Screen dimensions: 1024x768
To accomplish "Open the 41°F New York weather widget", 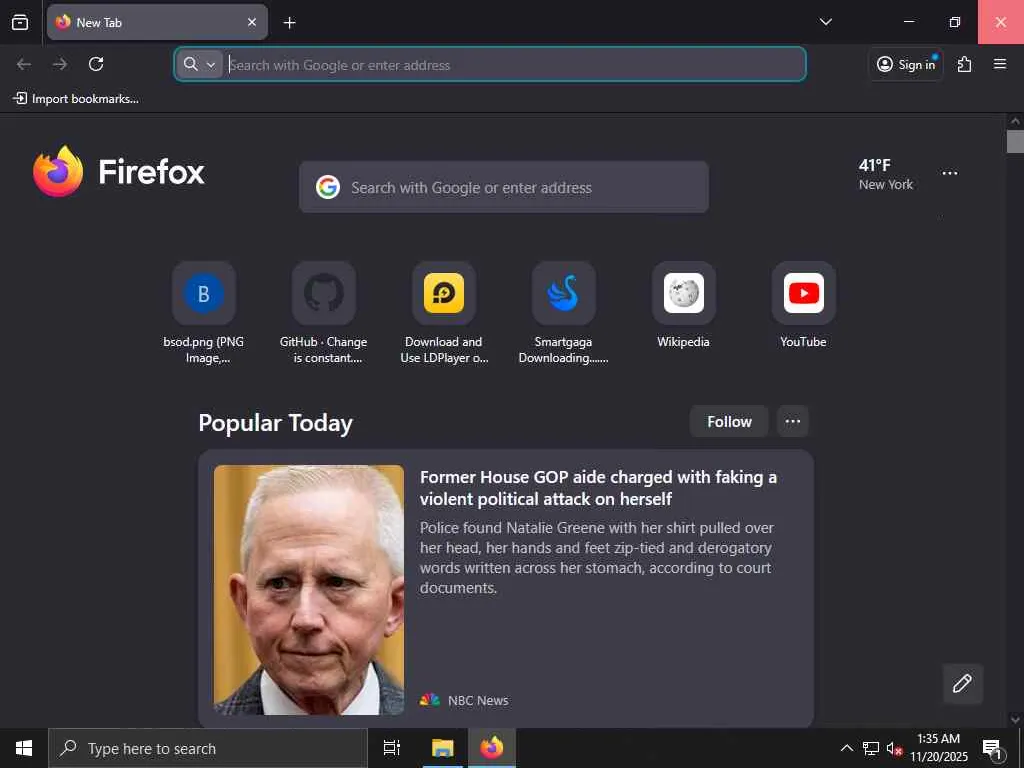I will click(x=886, y=174).
